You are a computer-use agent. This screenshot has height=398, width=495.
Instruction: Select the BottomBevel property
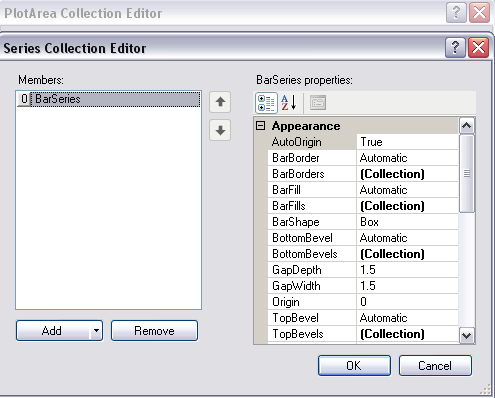coord(312,238)
